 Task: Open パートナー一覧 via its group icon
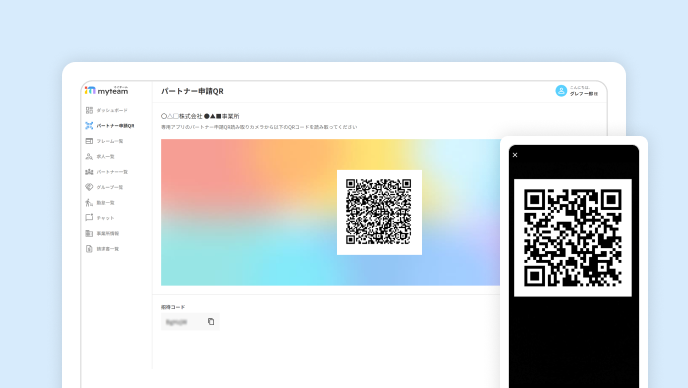coord(89,172)
